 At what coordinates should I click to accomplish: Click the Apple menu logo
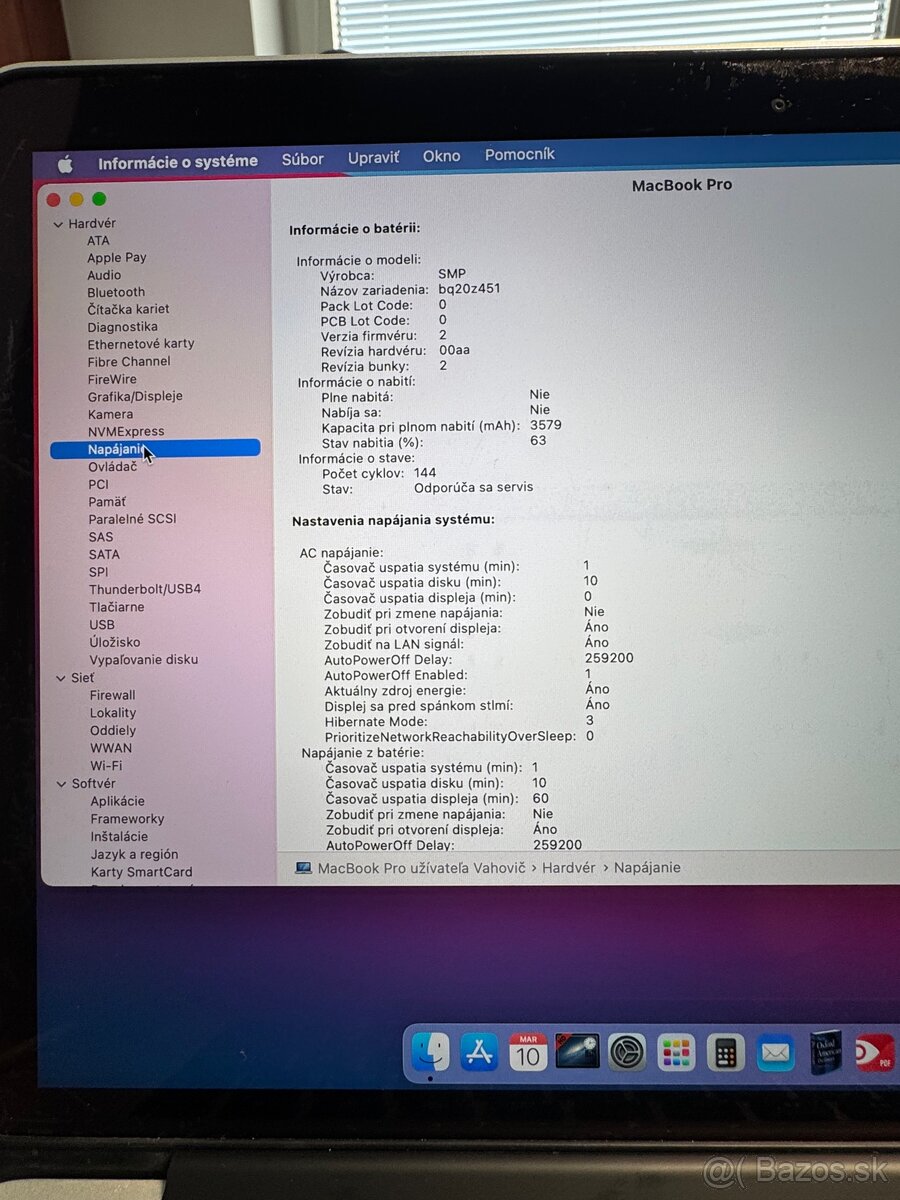[63, 160]
